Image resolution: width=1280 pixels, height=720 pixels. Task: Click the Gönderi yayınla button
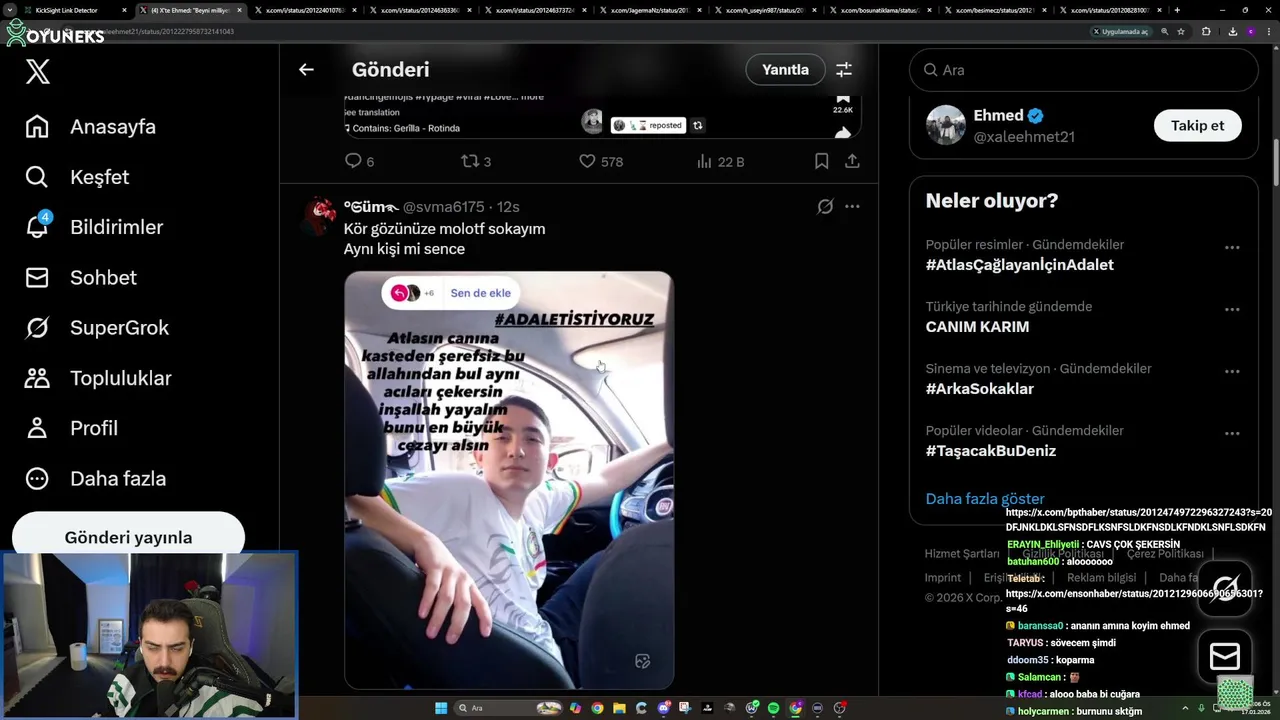[128, 537]
